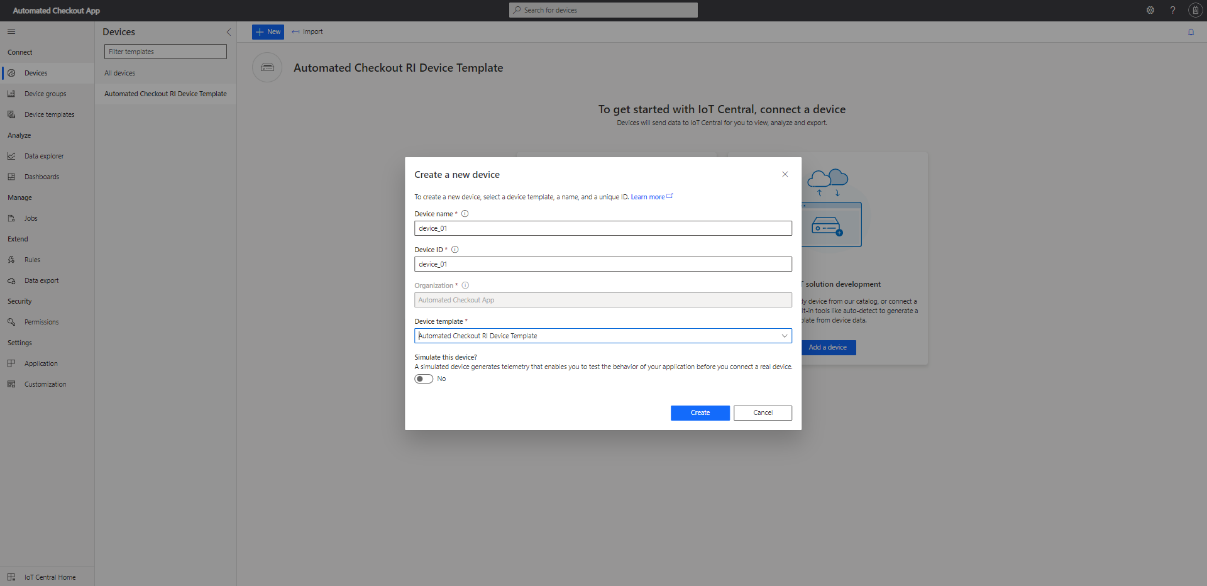Open the hamburger navigation menu

(11, 32)
